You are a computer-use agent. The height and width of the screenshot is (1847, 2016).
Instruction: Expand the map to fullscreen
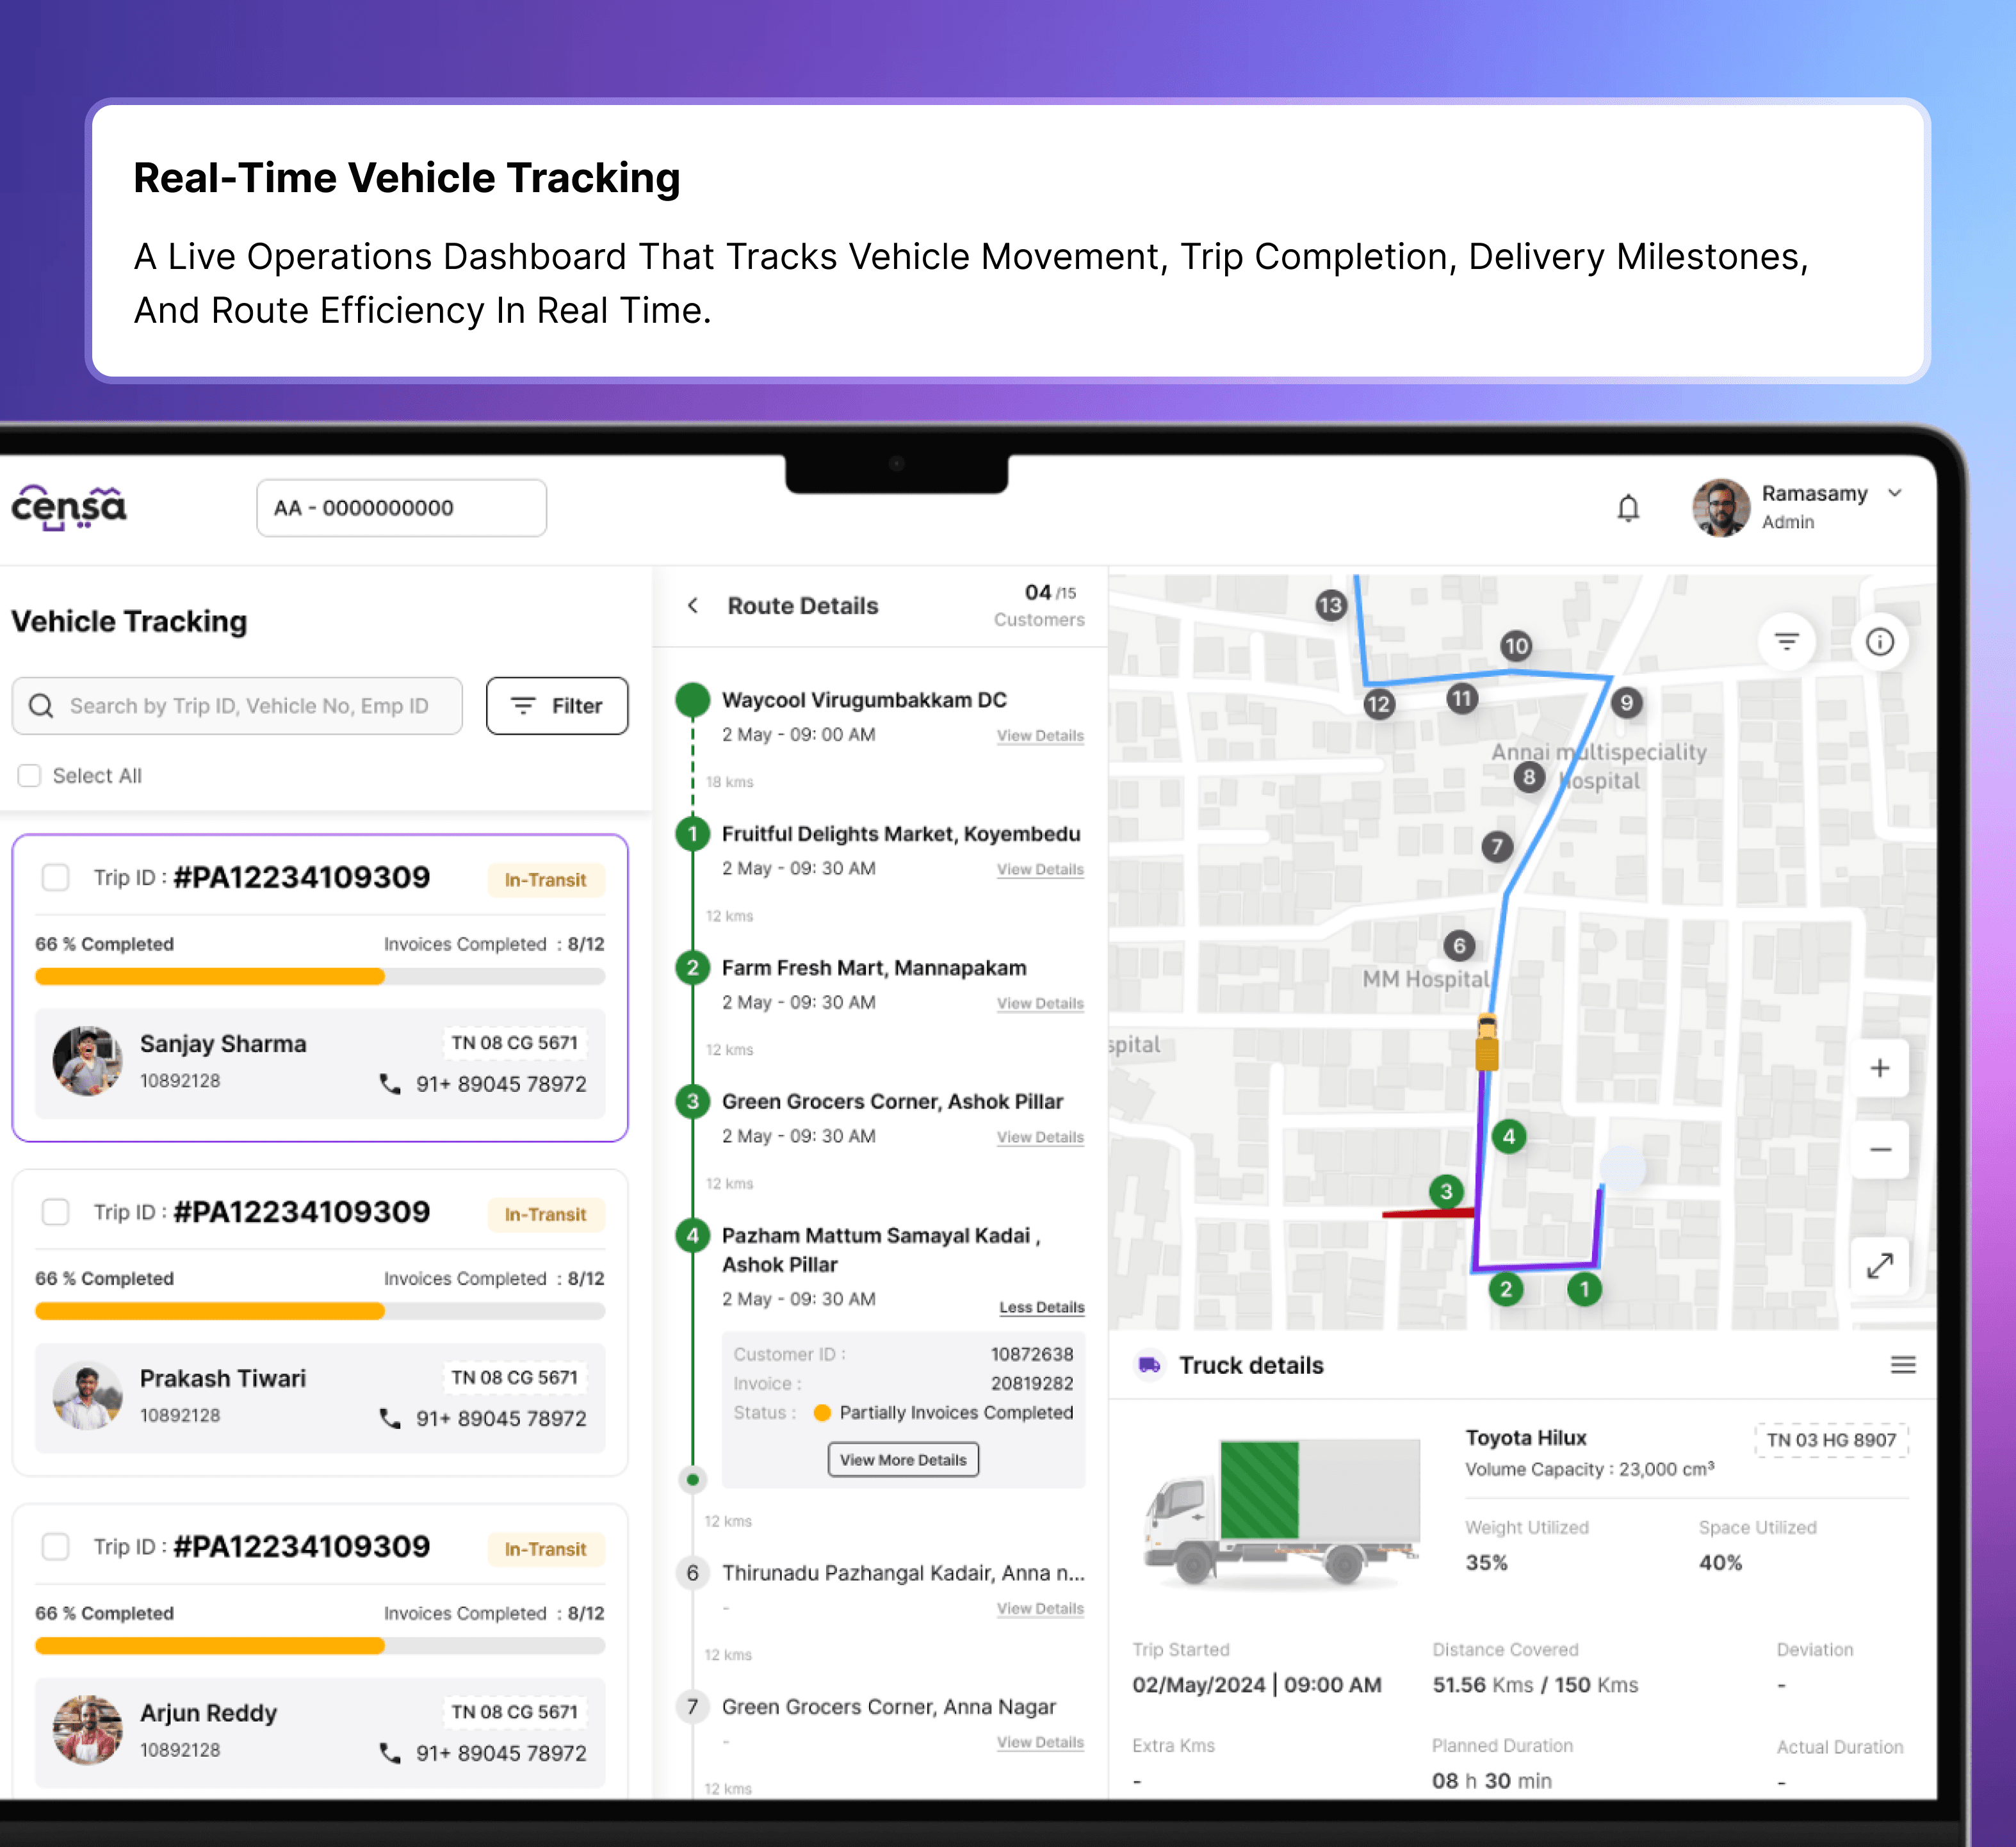coord(1879,1265)
